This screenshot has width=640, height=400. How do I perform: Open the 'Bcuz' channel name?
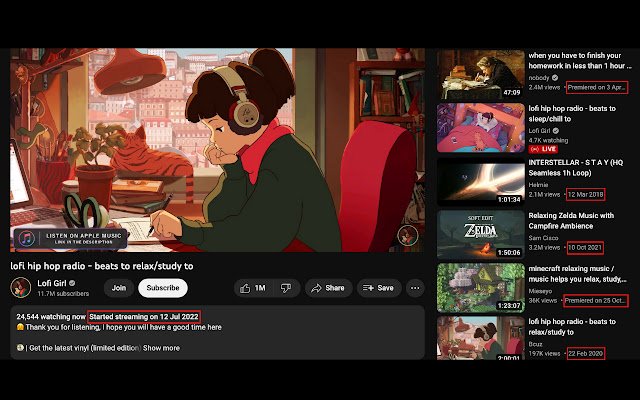click(535, 344)
